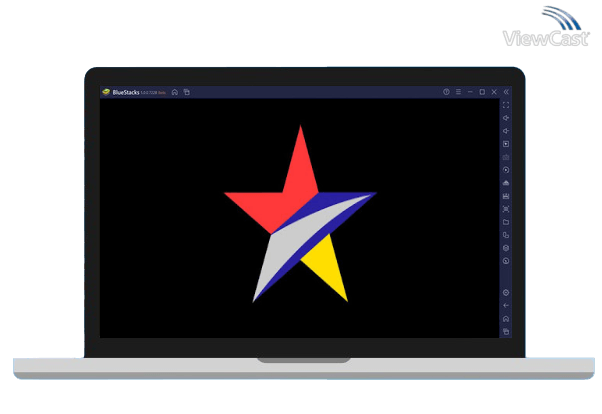Click the boxed play arrow icon in the sidebar
The width and height of the screenshot is (602, 414).
tap(506, 144)
